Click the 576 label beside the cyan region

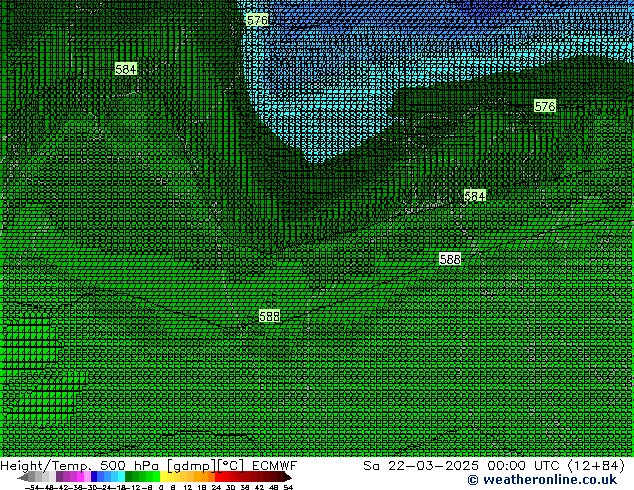(x=257, y=20)
